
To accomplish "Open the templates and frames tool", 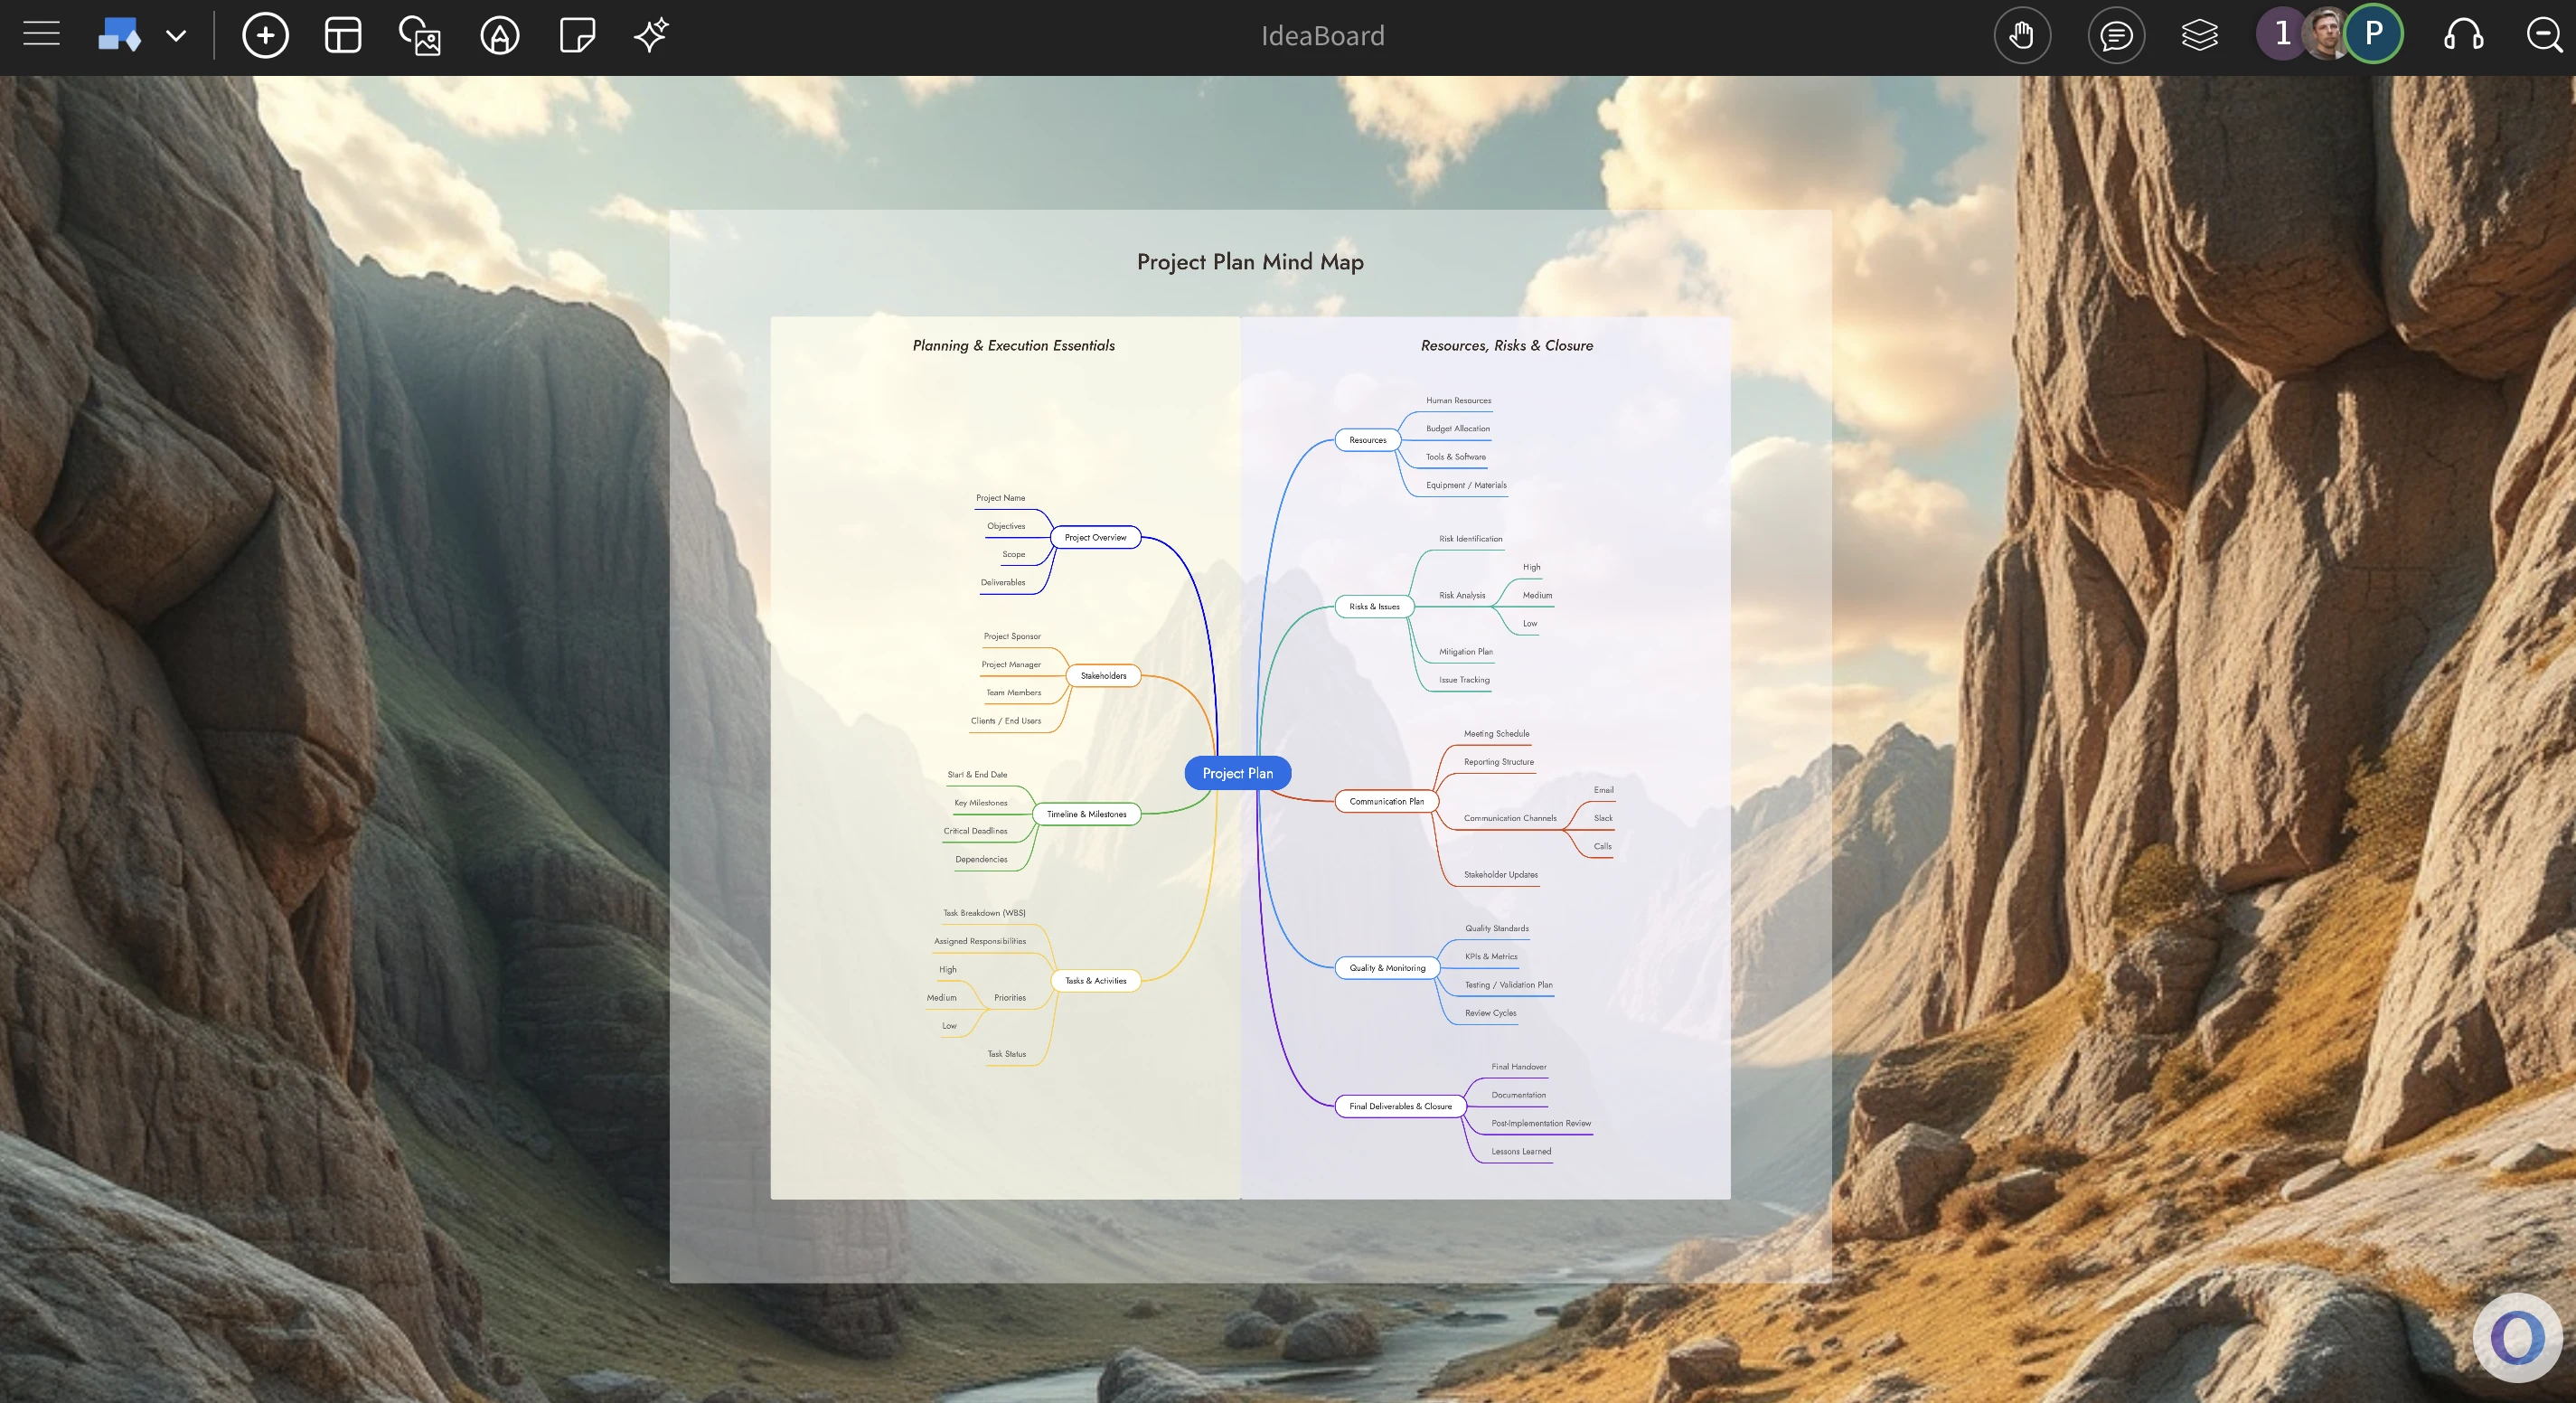I will coord(342,35).
